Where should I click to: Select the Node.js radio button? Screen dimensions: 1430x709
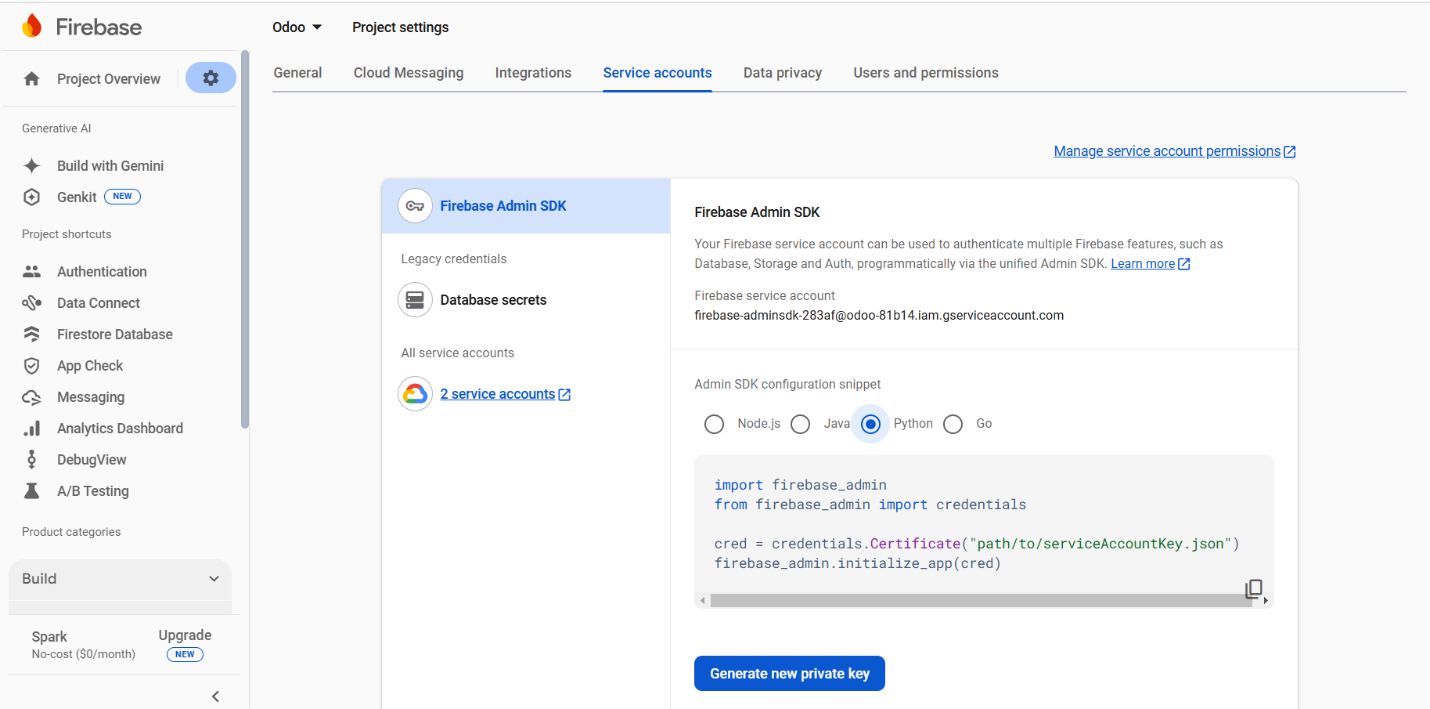pos(714,424)
